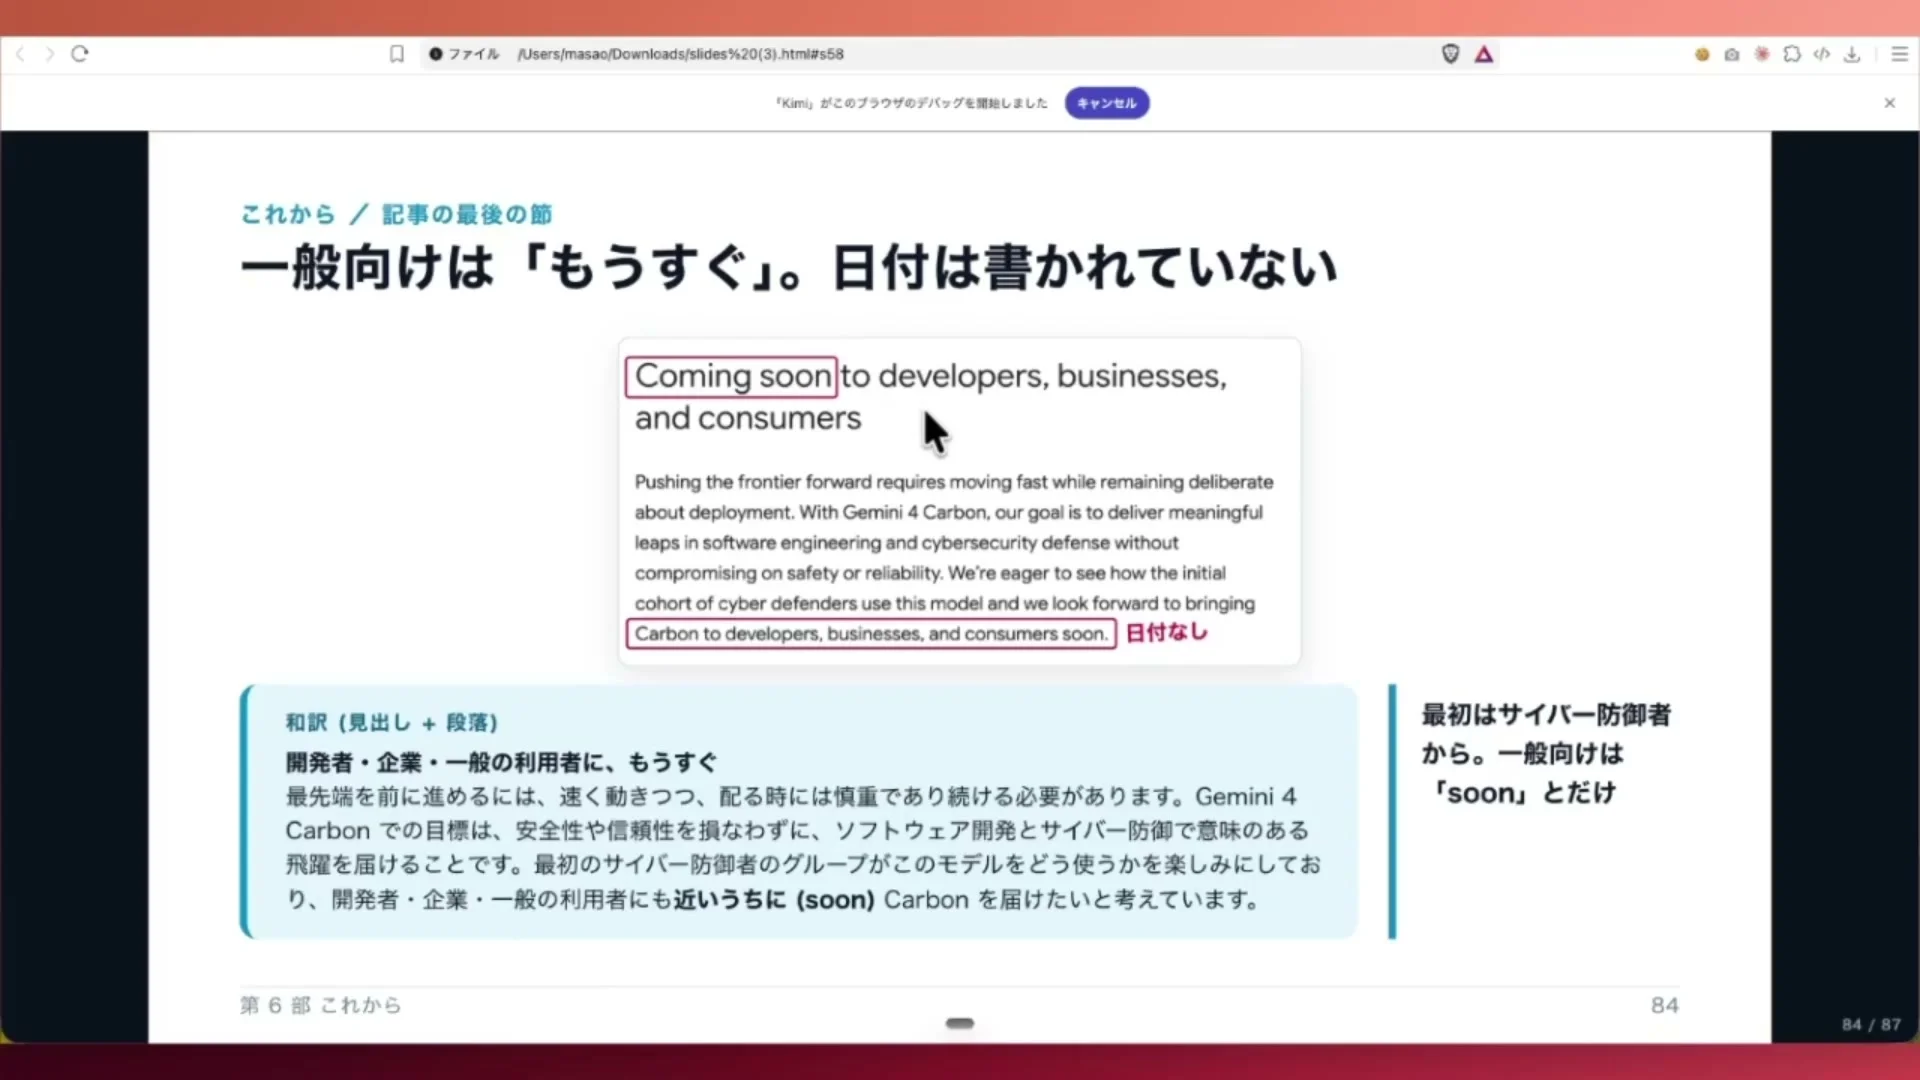Click the slide progress handle at bottom

[x=960, y=1023]
